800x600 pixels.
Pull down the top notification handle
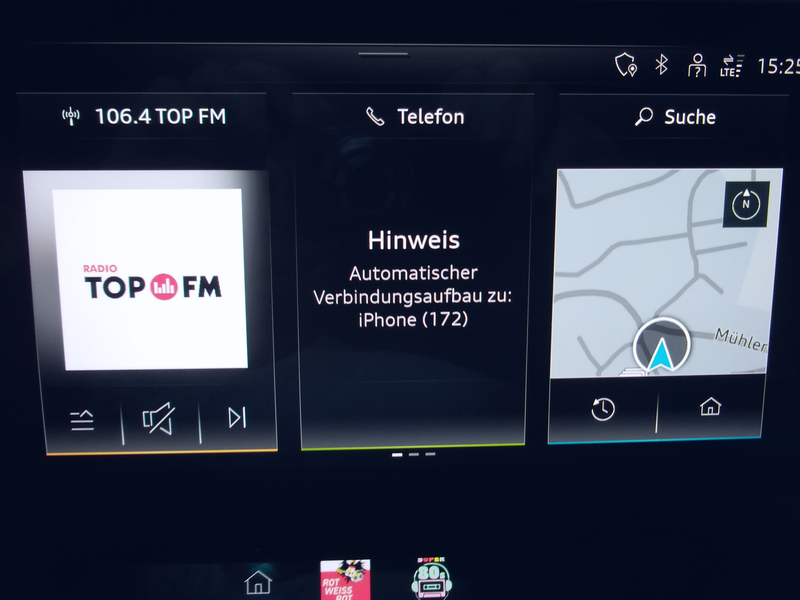tap(383, 54)
